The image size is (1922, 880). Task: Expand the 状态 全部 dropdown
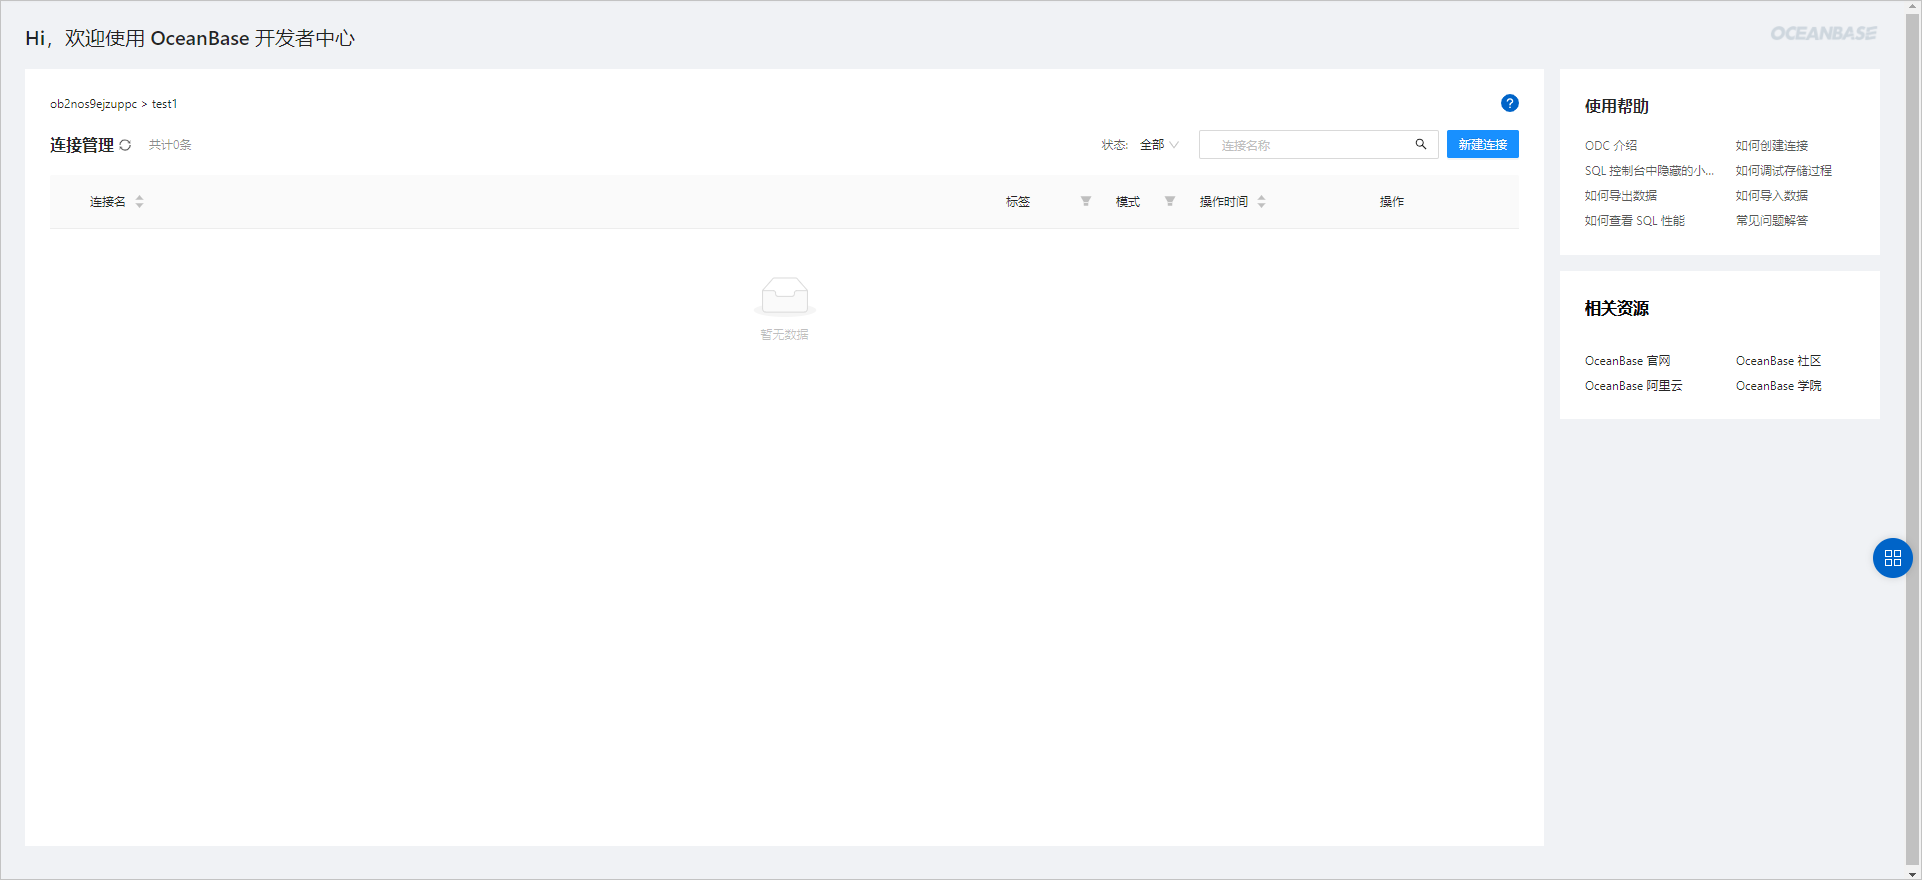point(1159,145)
